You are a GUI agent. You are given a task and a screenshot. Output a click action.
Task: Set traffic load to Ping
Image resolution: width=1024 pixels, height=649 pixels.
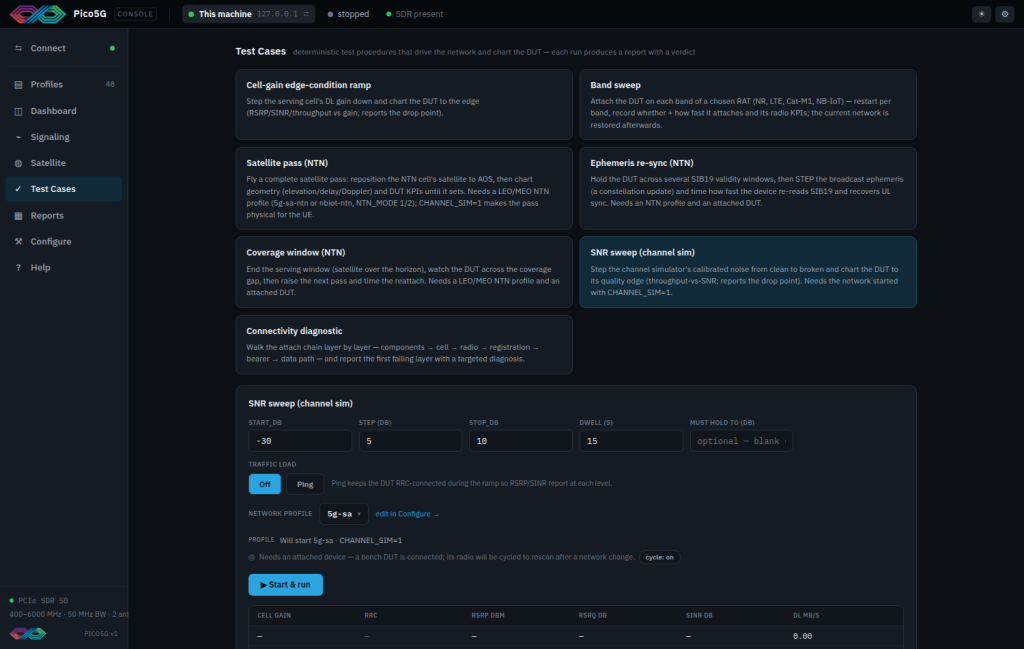tap(305, 484)
